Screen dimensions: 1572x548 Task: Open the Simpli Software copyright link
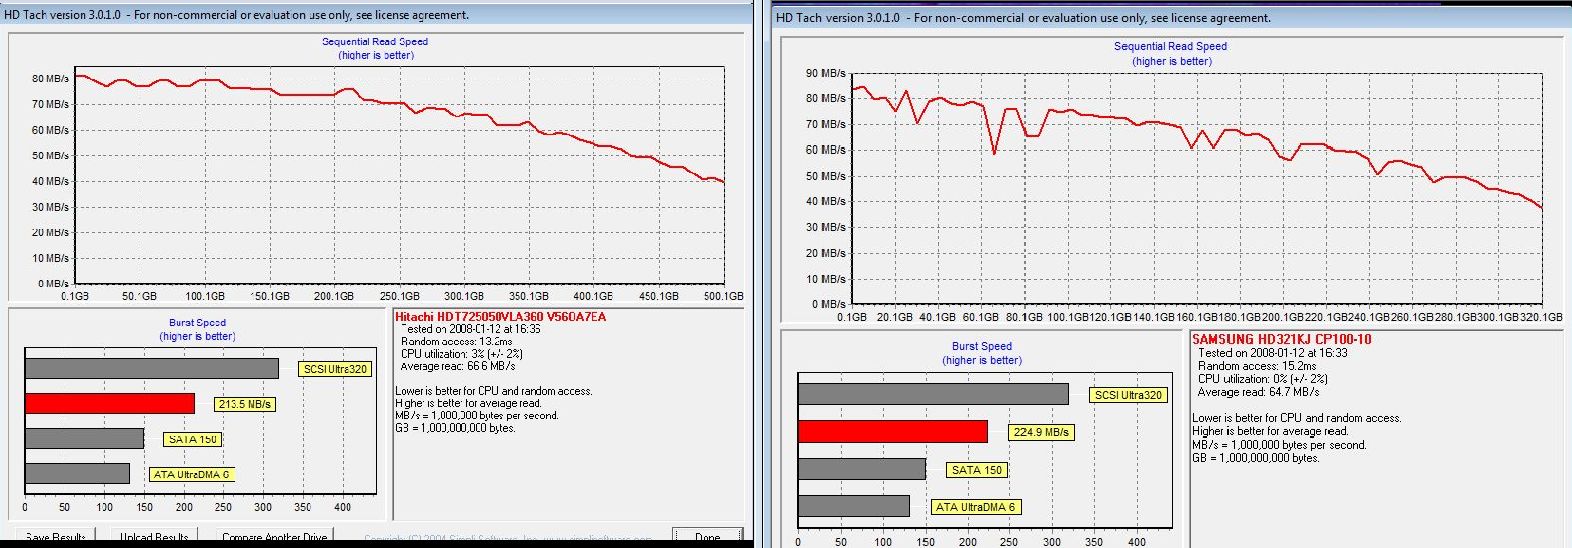tap(508, 539)
